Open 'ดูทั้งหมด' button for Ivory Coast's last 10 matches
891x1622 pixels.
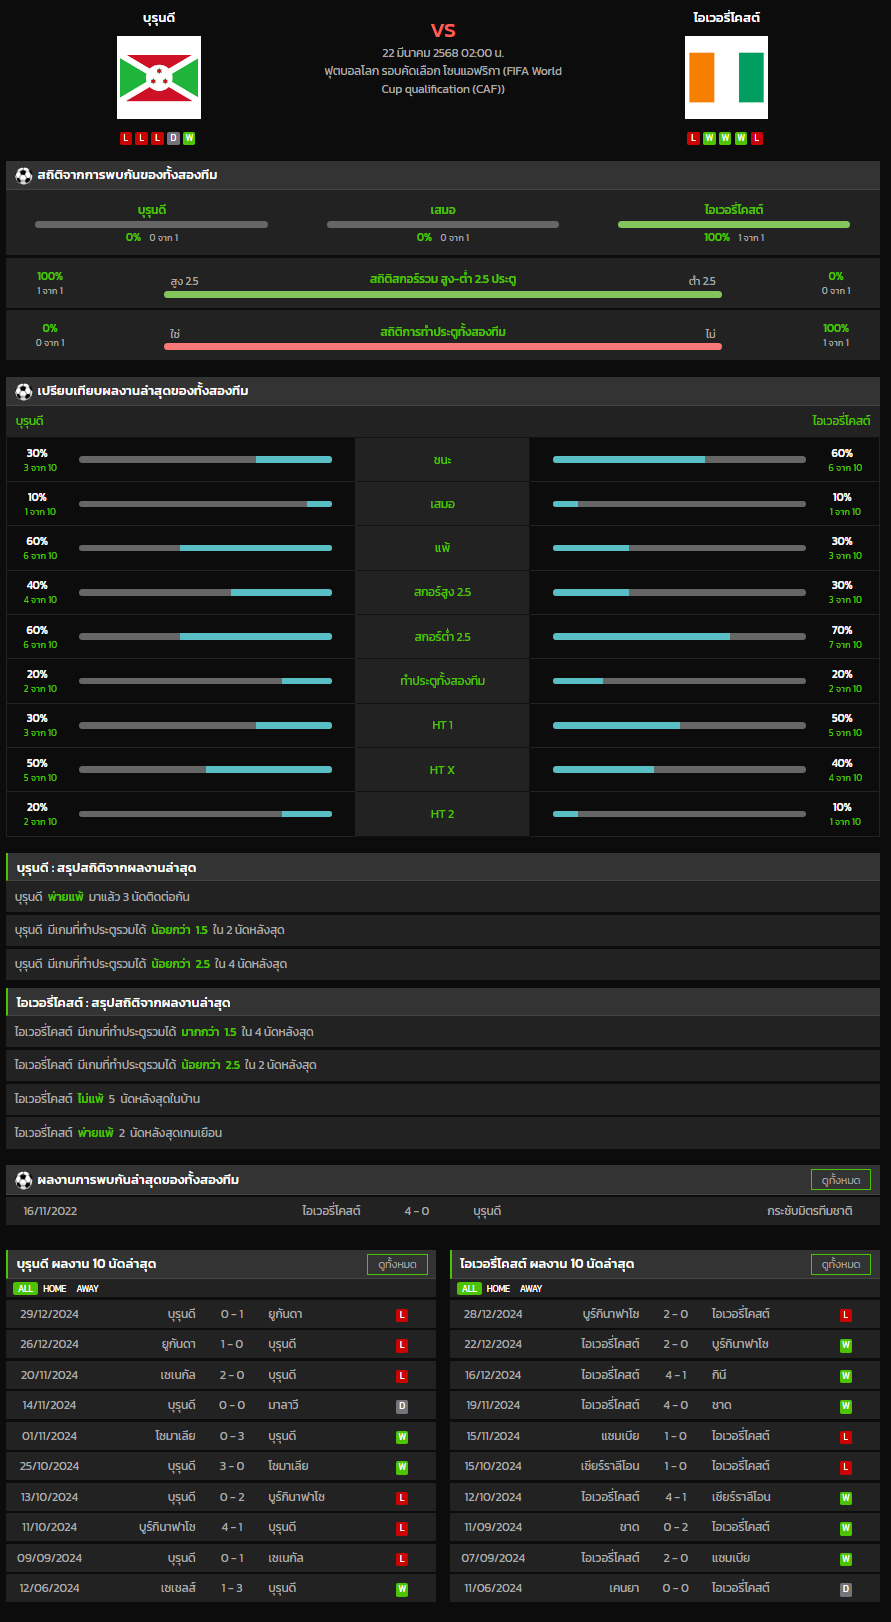coord(841,1264)
